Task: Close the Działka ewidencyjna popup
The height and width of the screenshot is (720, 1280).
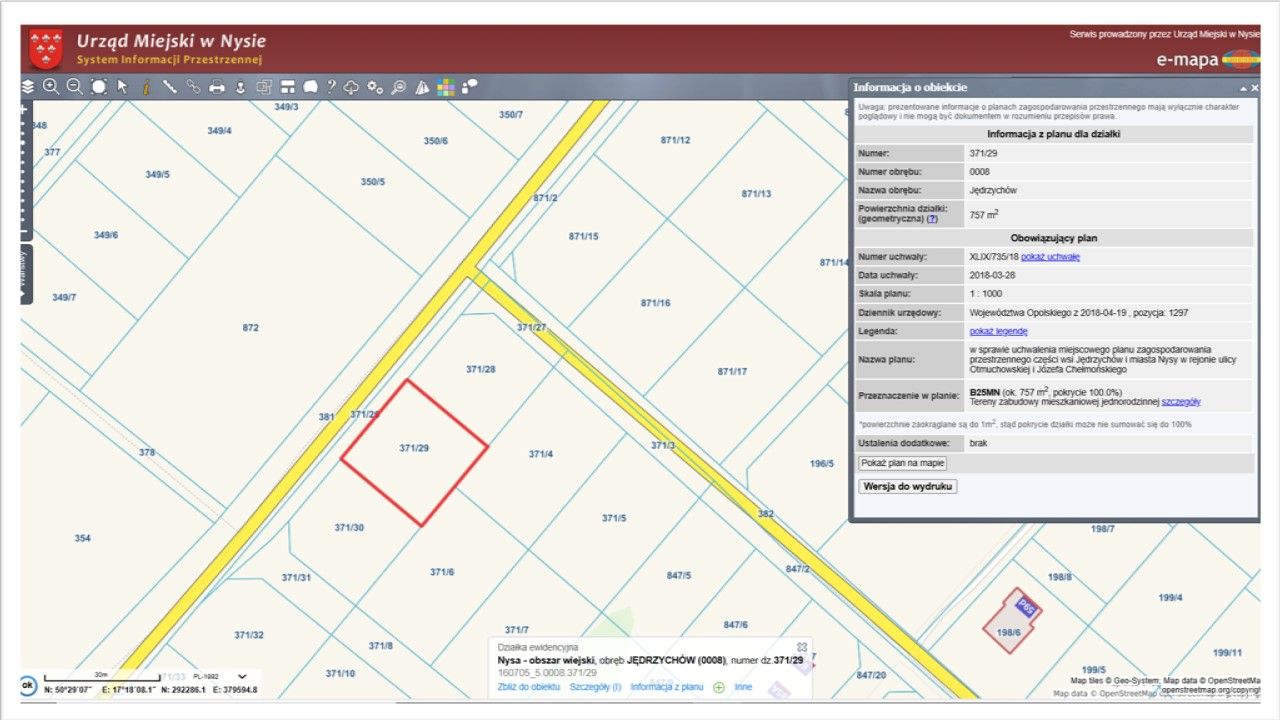Action: [x=801, y=648]
